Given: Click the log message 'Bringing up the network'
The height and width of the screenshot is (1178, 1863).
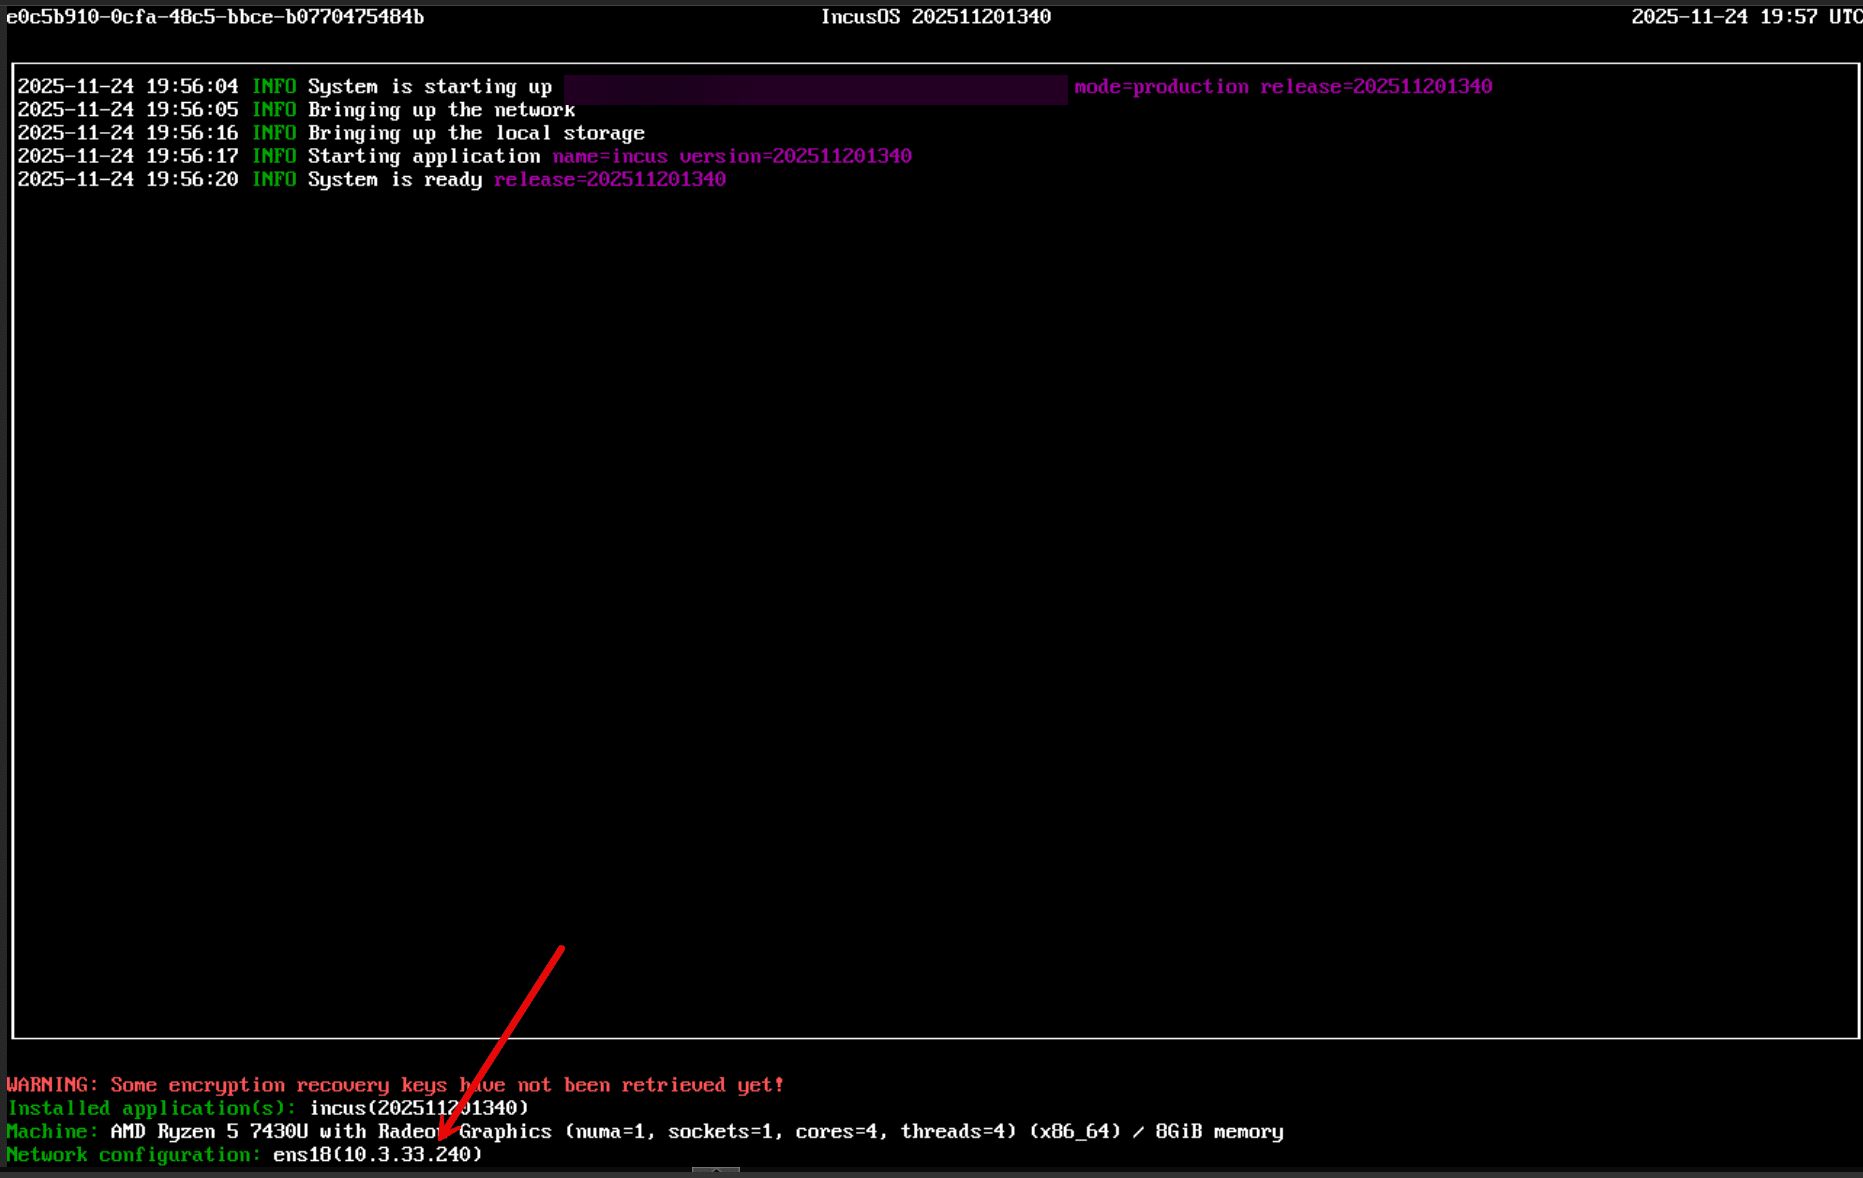Looking at the screenshot, I should point(441,110).
